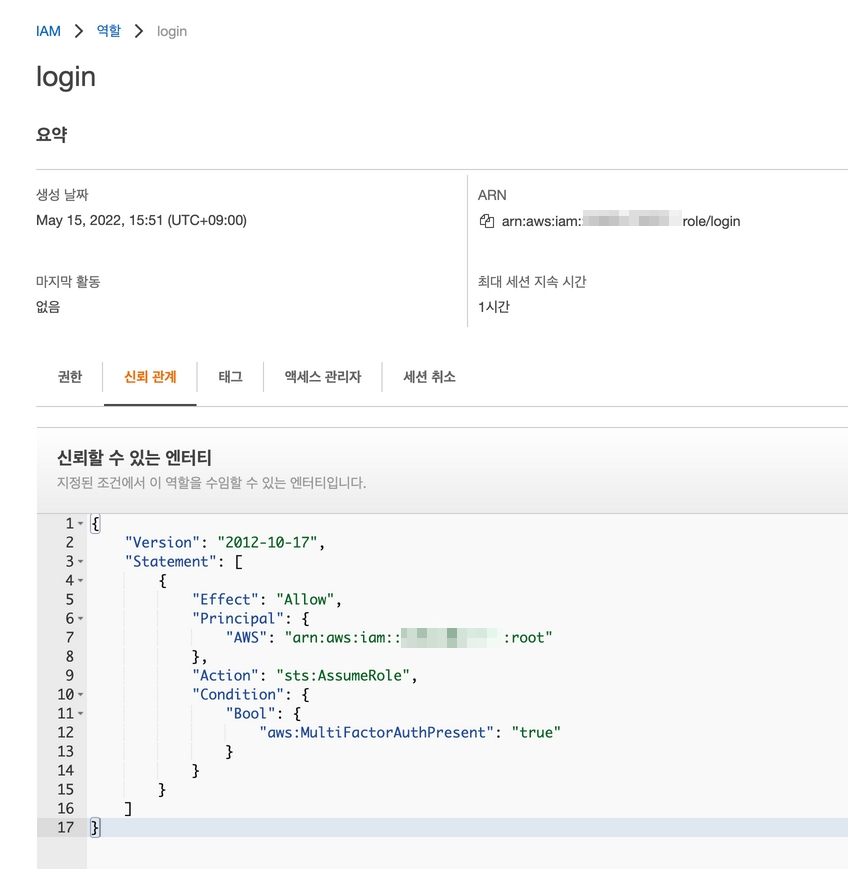848x869 pixels.
Task: Click line number 17 in the editor gutter
Action: point(65,827)
